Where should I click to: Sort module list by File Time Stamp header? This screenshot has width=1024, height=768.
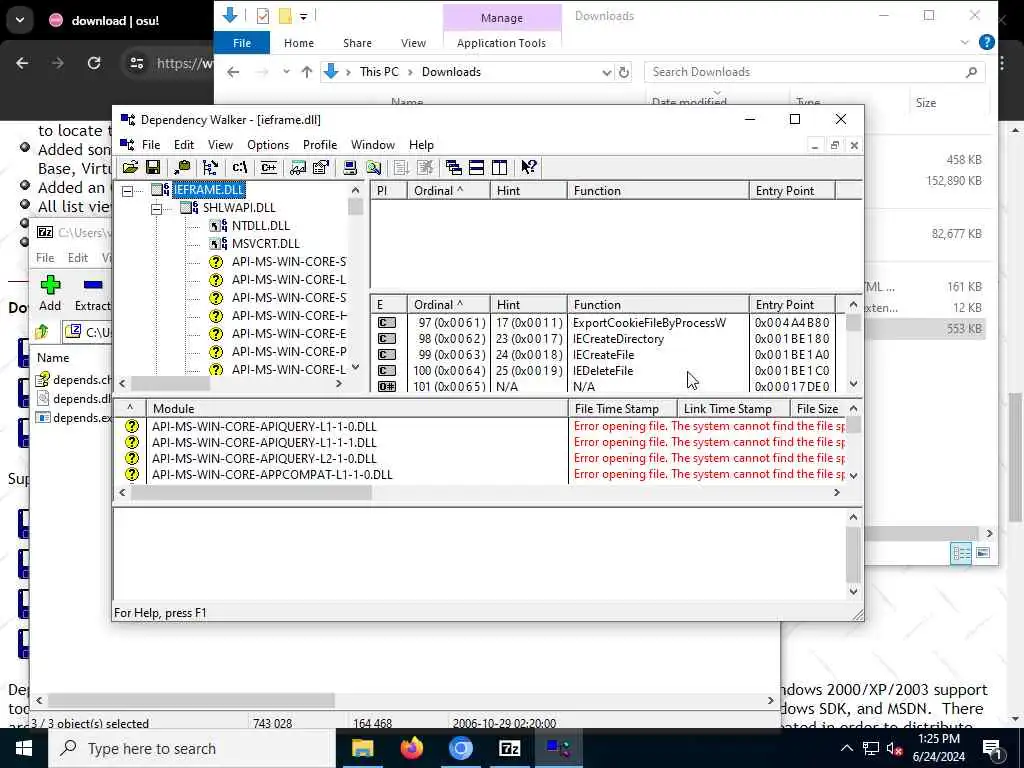tap(622, 409)
